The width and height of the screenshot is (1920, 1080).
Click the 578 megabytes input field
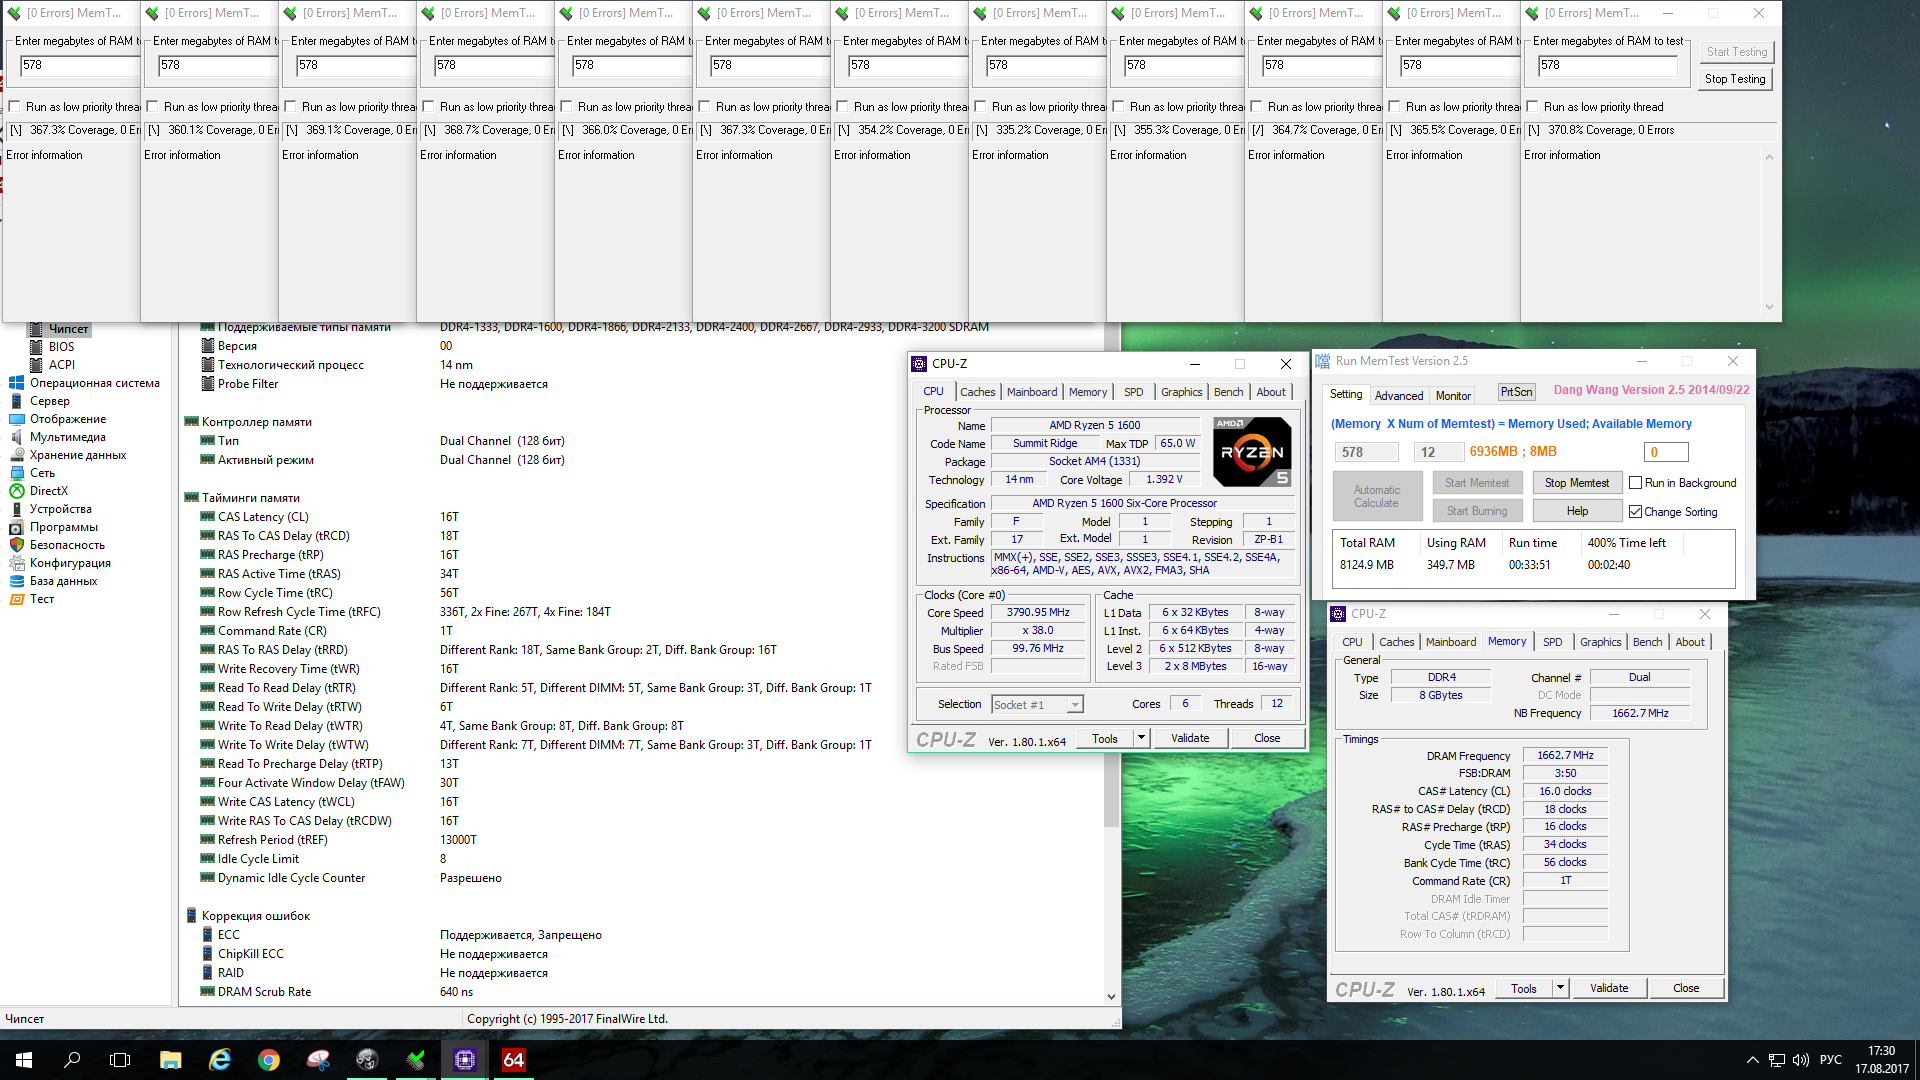(1607, 65)
